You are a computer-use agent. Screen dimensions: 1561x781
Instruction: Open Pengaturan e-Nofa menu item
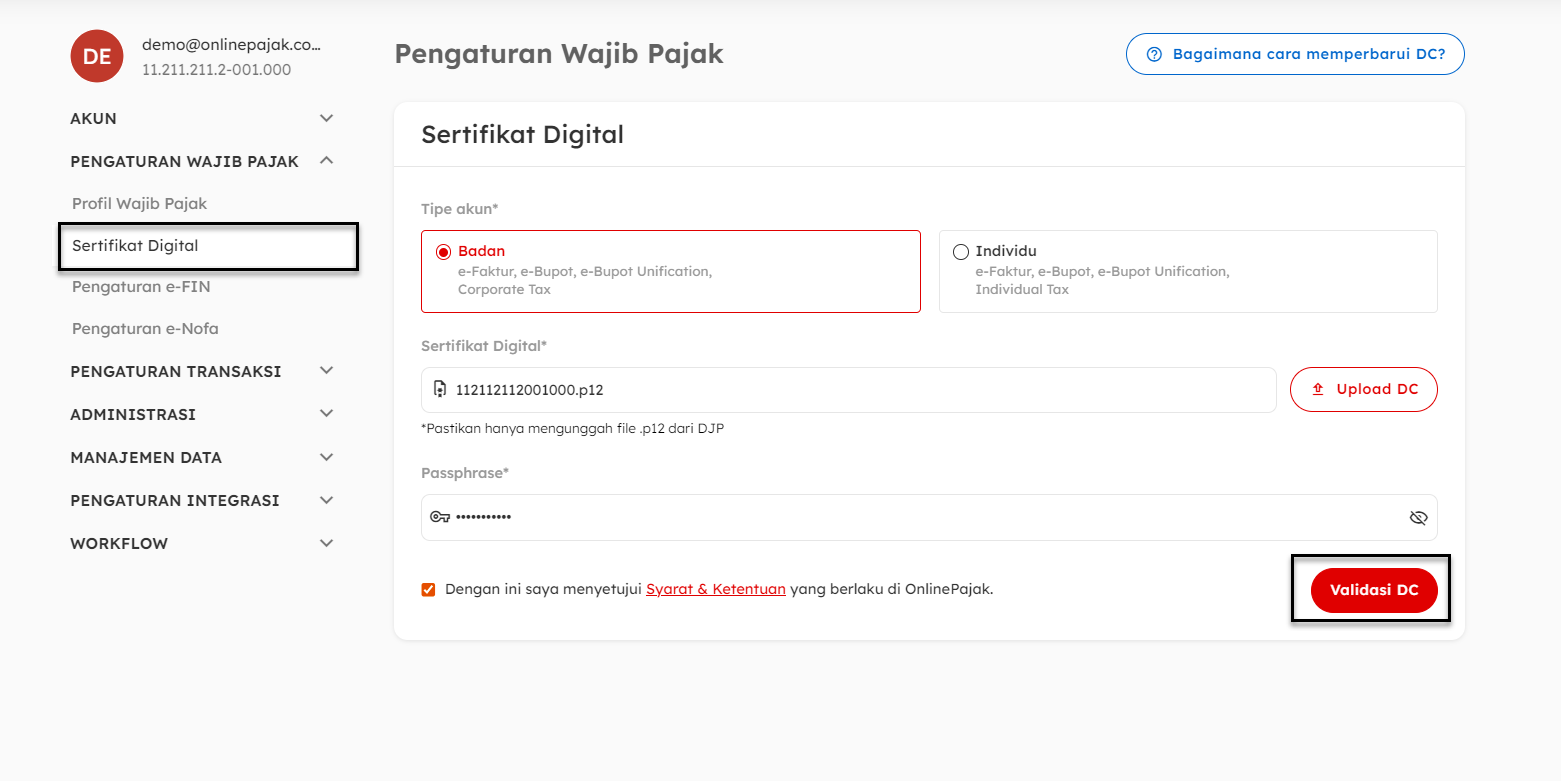coord(145,328)
